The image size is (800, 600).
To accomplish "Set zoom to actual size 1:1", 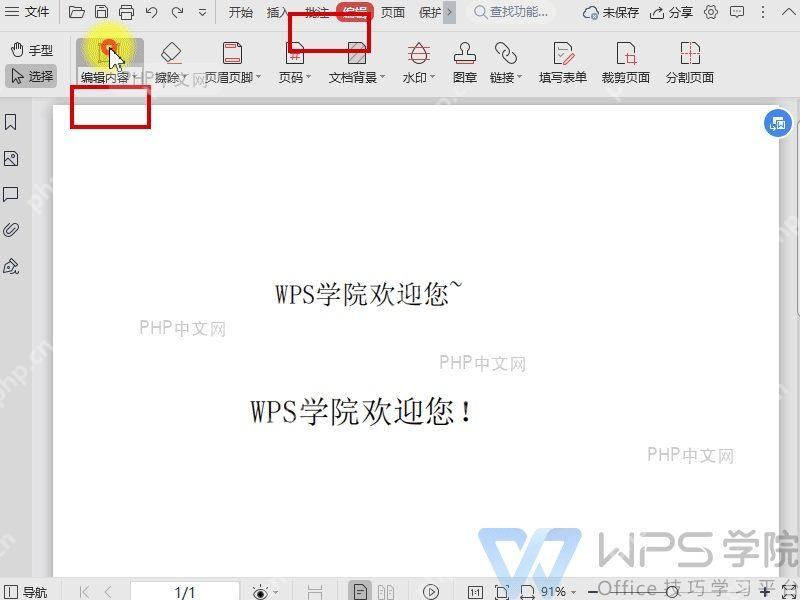I will point(475,592).
